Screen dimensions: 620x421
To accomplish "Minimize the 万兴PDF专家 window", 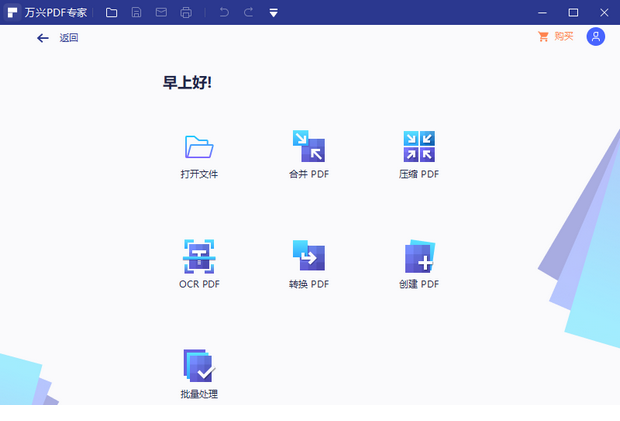I will [x=542, y=13].
